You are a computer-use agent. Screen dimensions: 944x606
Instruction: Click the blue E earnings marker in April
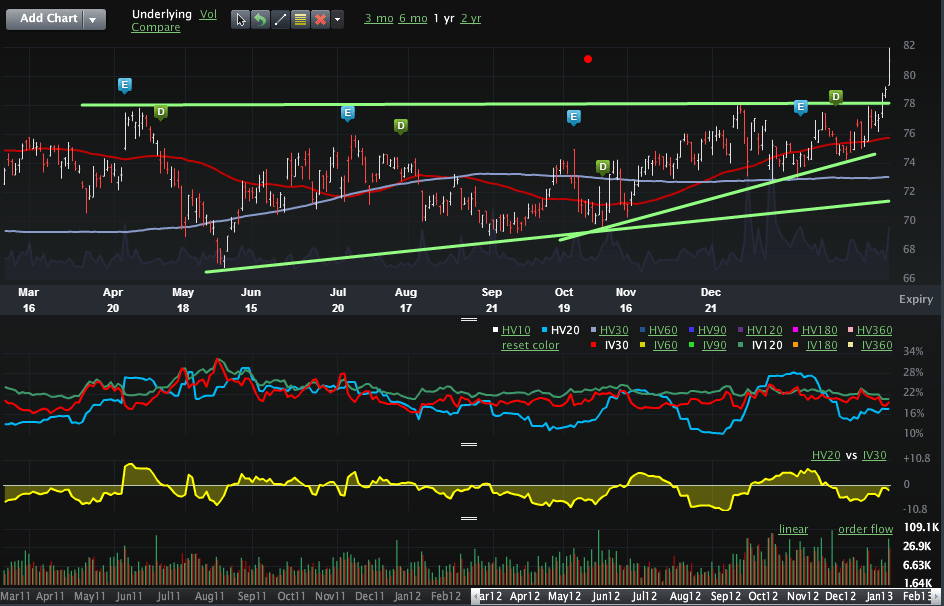click(x=124, y=85)
